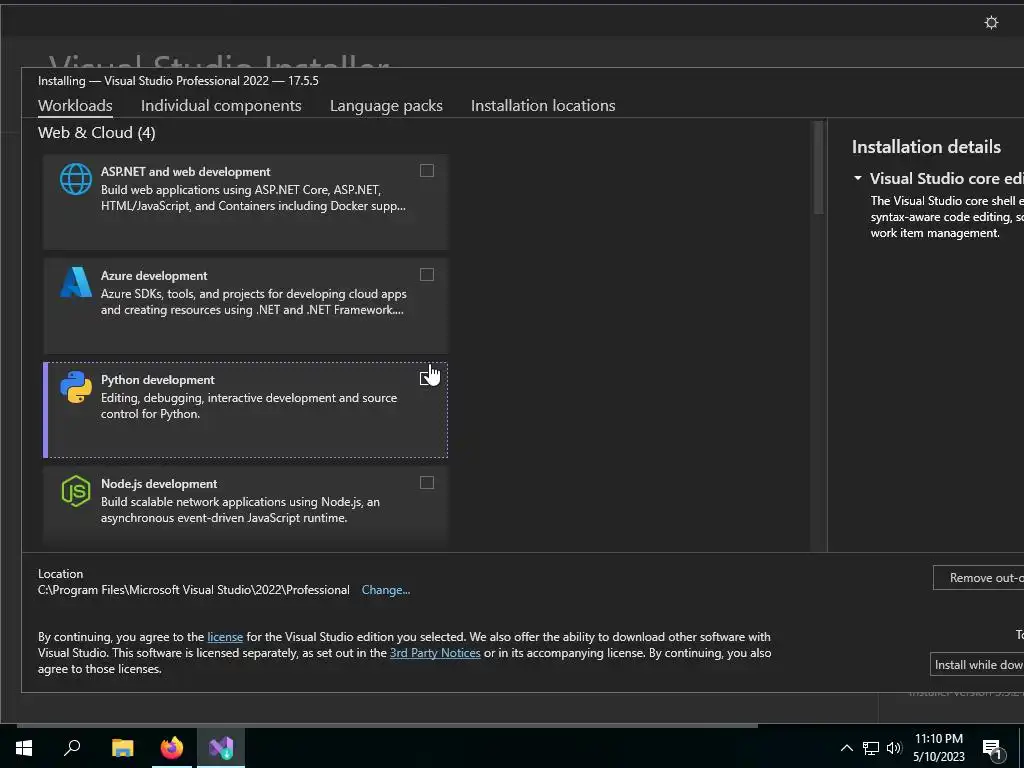This screenshot has height=768, width=1024.
Task: Click Change... location link
Action: [x=386, y=590]
